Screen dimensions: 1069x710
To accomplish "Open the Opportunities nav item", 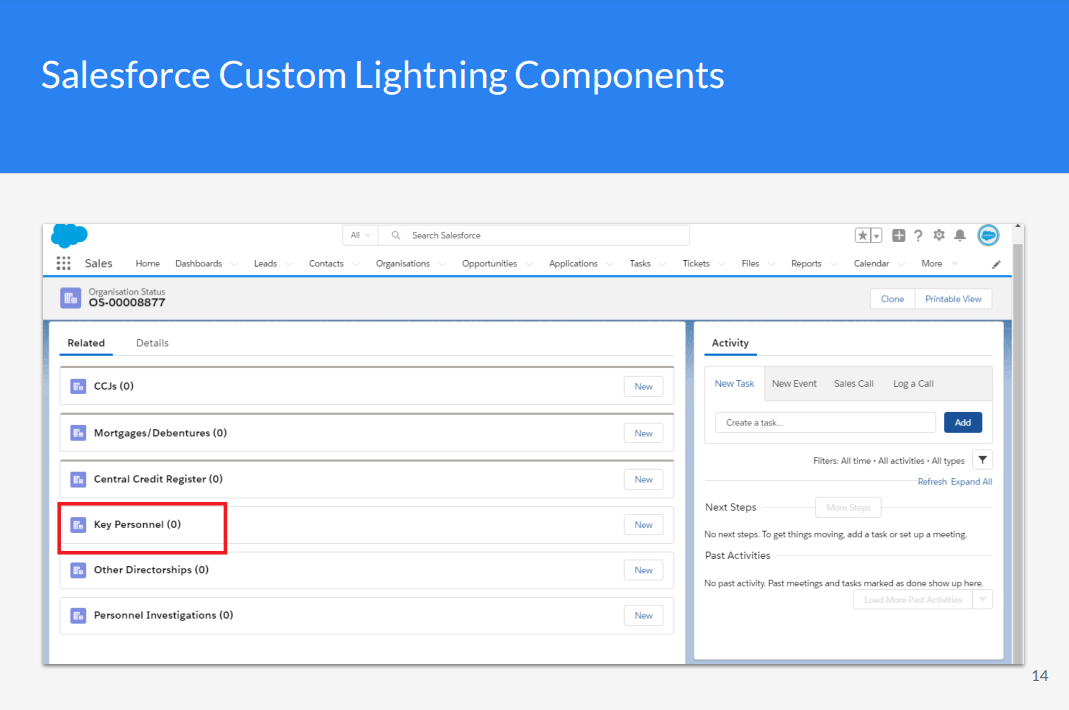I will (x=490, y=264).
